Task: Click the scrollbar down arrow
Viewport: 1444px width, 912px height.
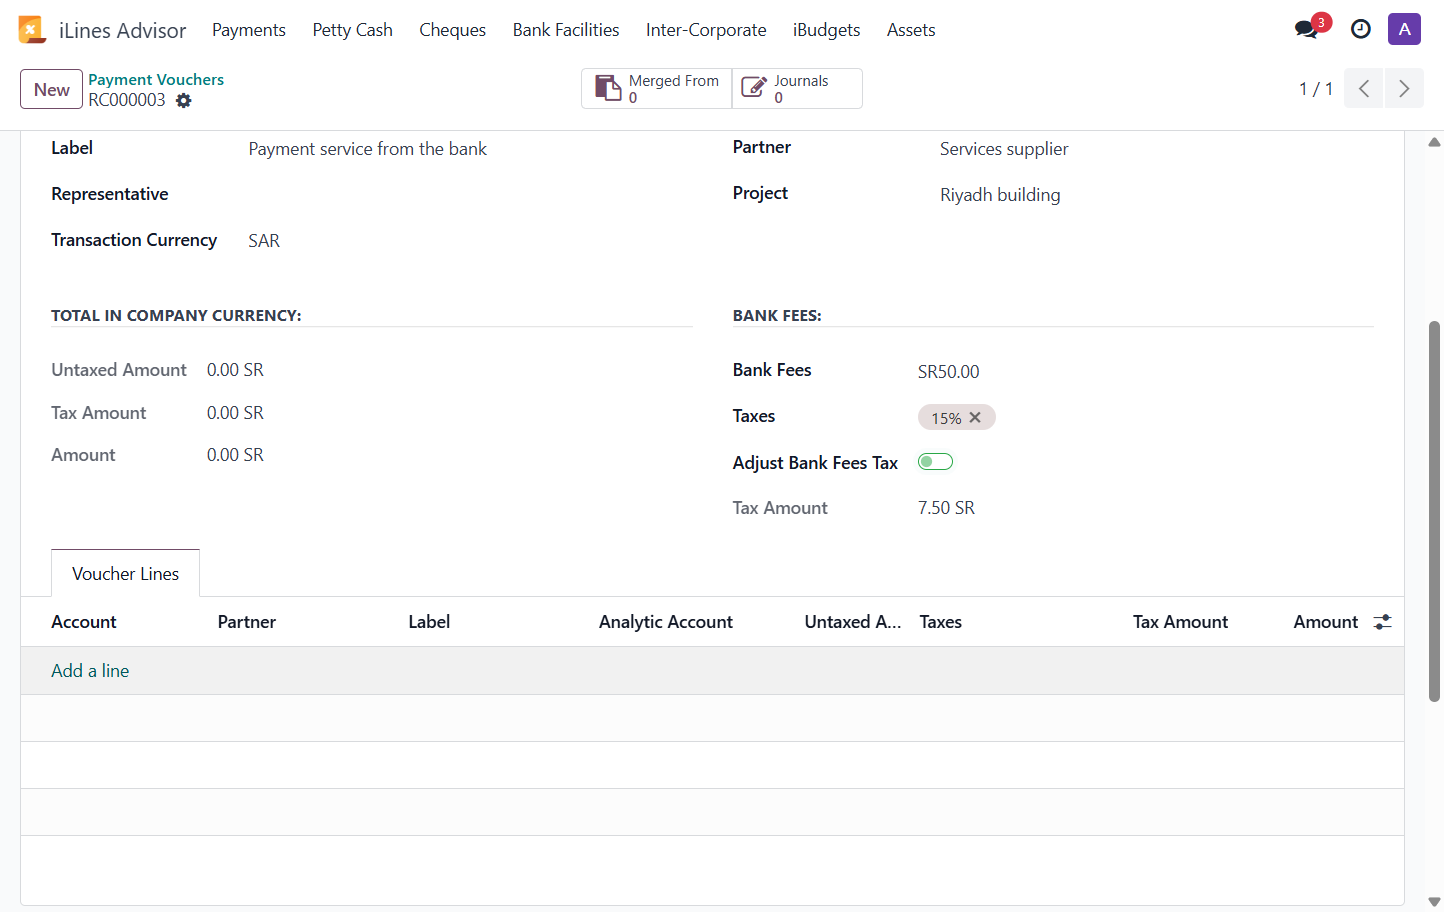Action: pyautogui.click(x=1434, y=902)
